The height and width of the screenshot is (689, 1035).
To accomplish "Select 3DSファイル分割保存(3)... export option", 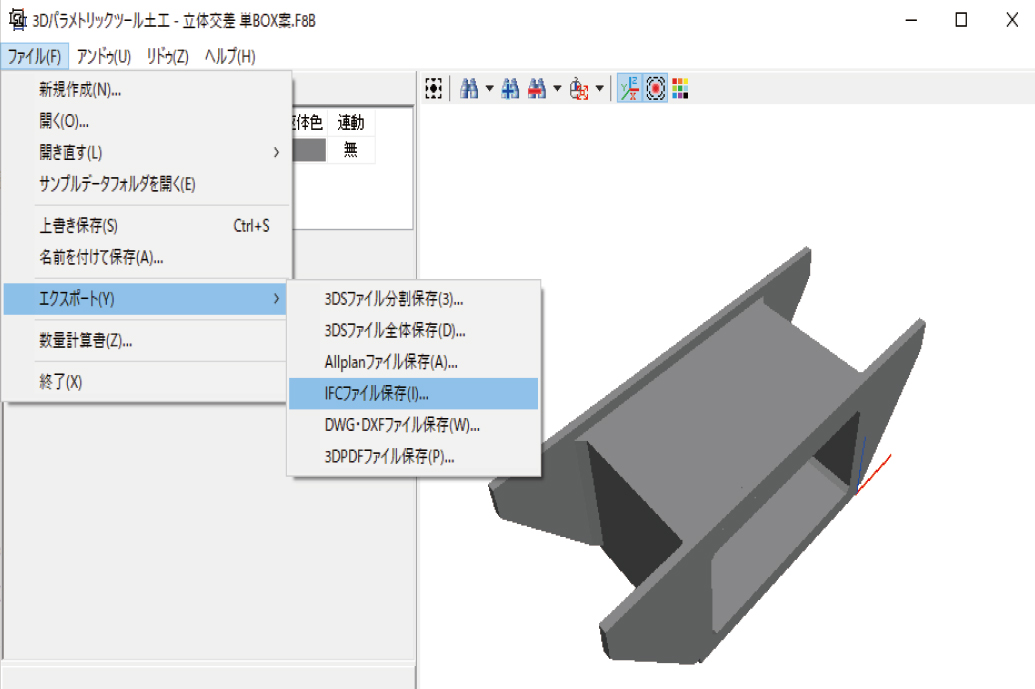I will pos(414,299).
